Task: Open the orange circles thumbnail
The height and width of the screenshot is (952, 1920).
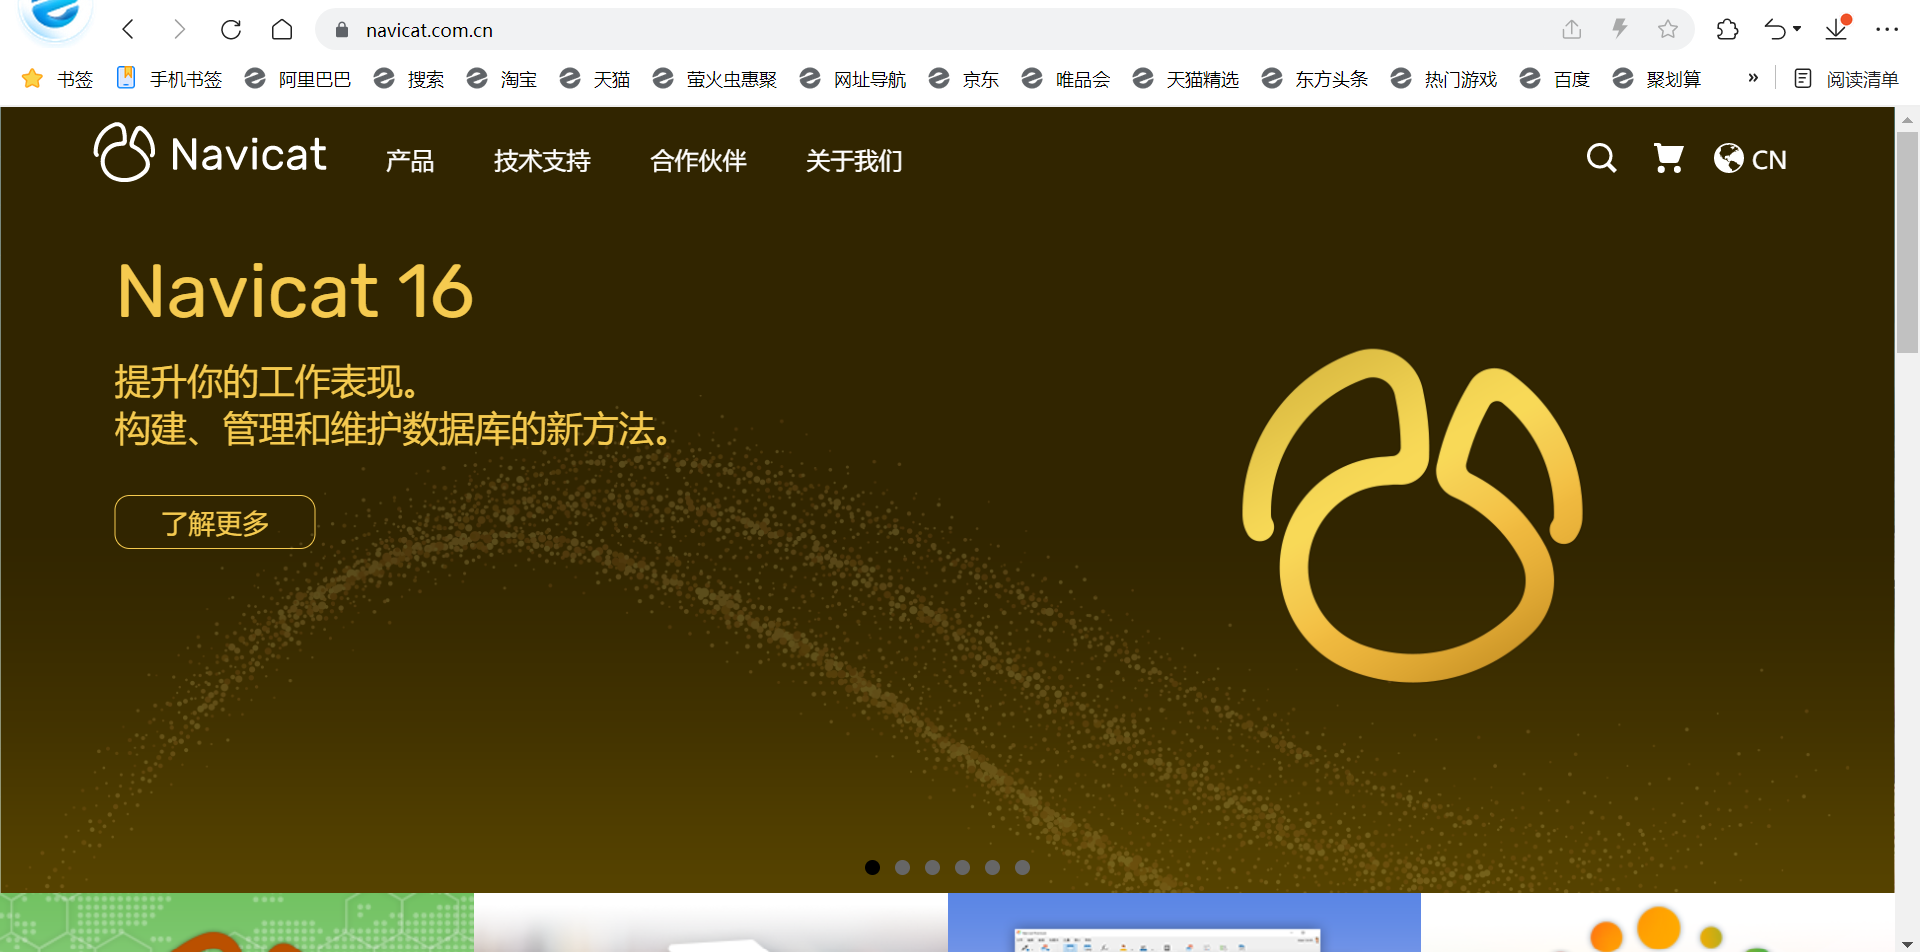Action: point(1658,922)
